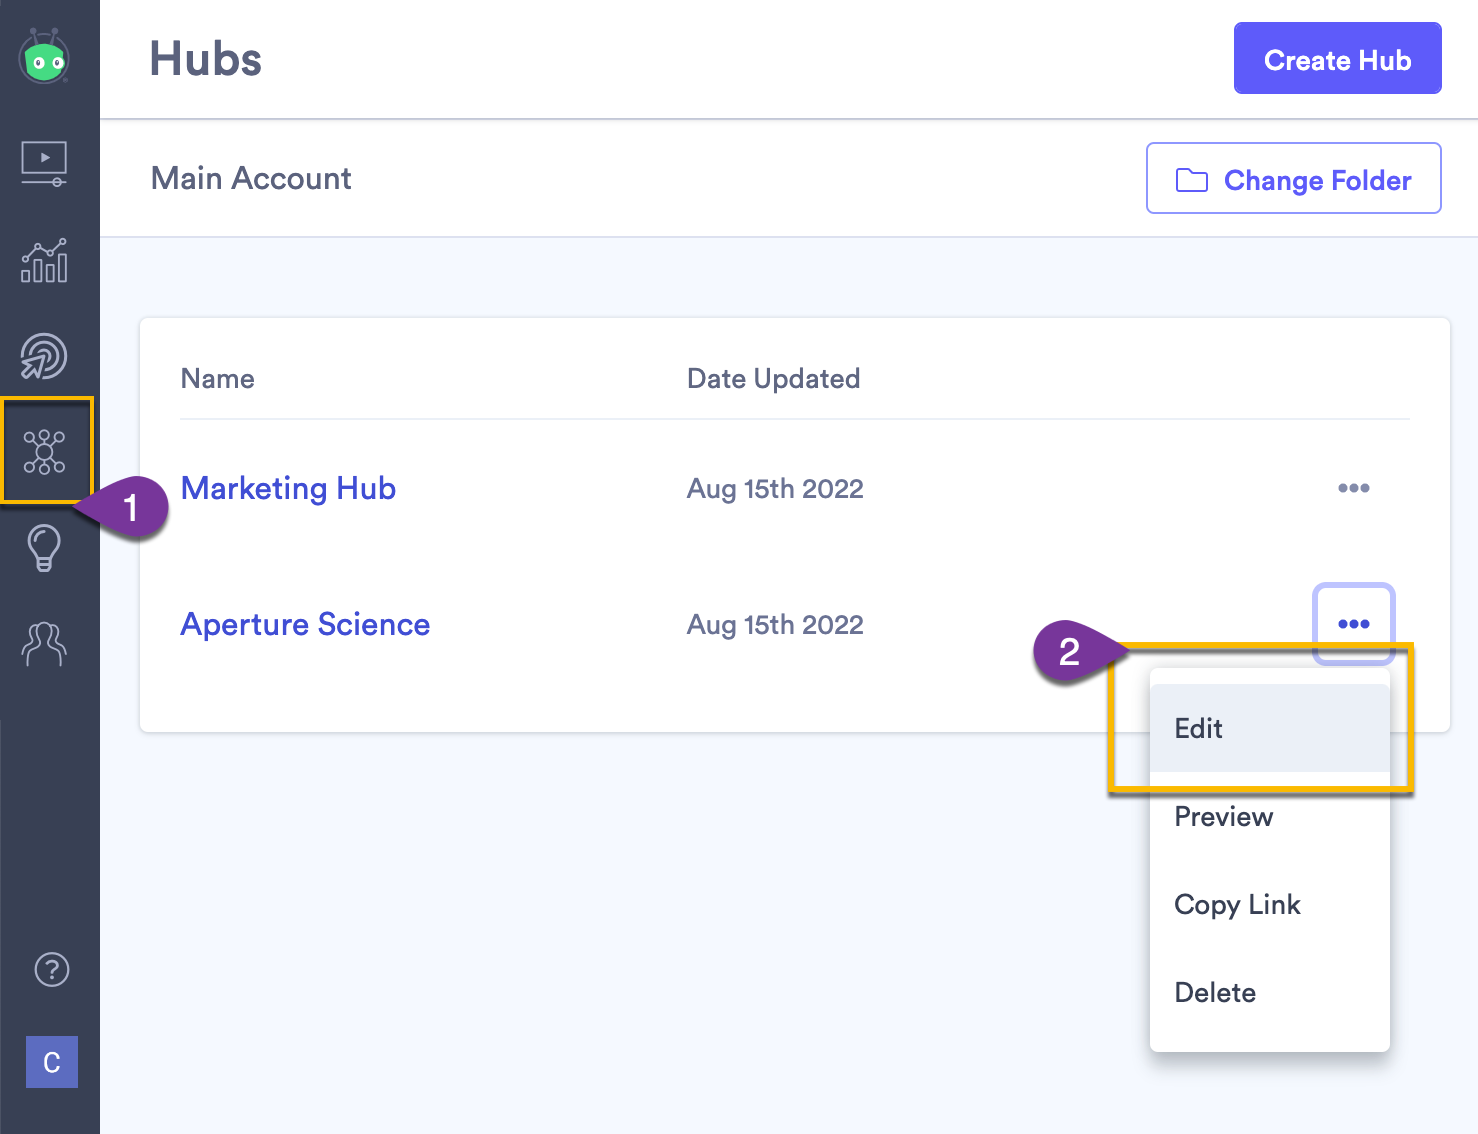The height and width of the screenshot is (1134, 1478).
Task: Select the analytics bar chart icon
Action: coord(45,260)
